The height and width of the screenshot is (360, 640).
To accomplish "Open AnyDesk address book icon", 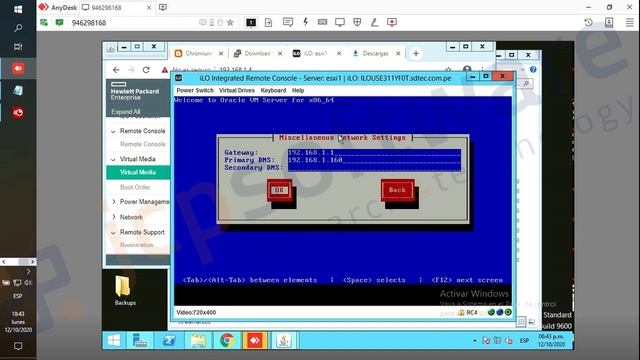I will 609,22.
